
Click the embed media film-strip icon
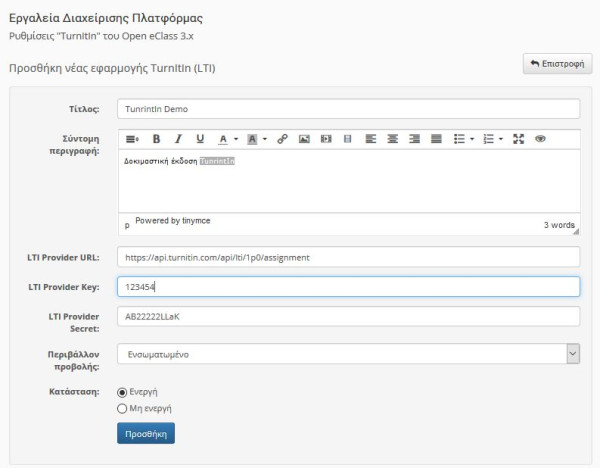[x=347, y=139]
